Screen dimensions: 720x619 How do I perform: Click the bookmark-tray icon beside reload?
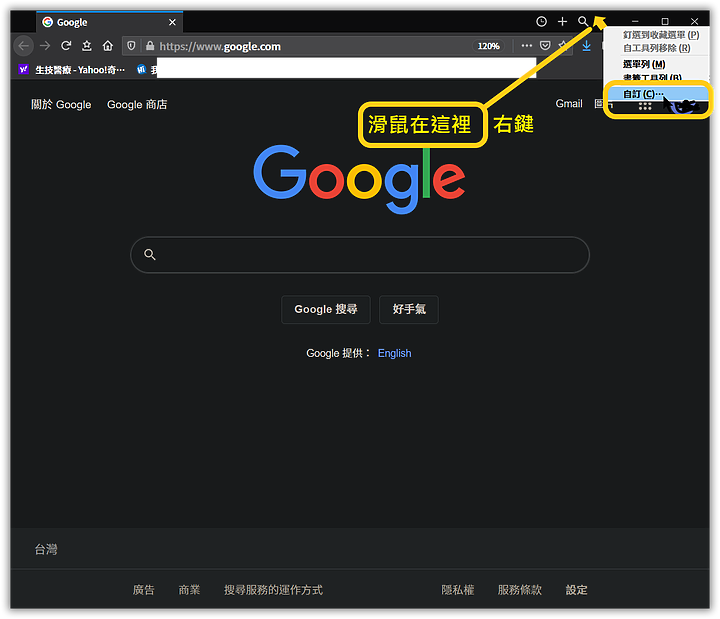pyautogui.click(x=87, y=46)
